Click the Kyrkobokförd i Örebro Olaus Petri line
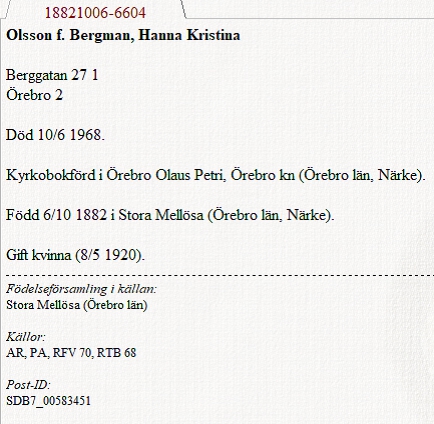 [x=216, y=175]
